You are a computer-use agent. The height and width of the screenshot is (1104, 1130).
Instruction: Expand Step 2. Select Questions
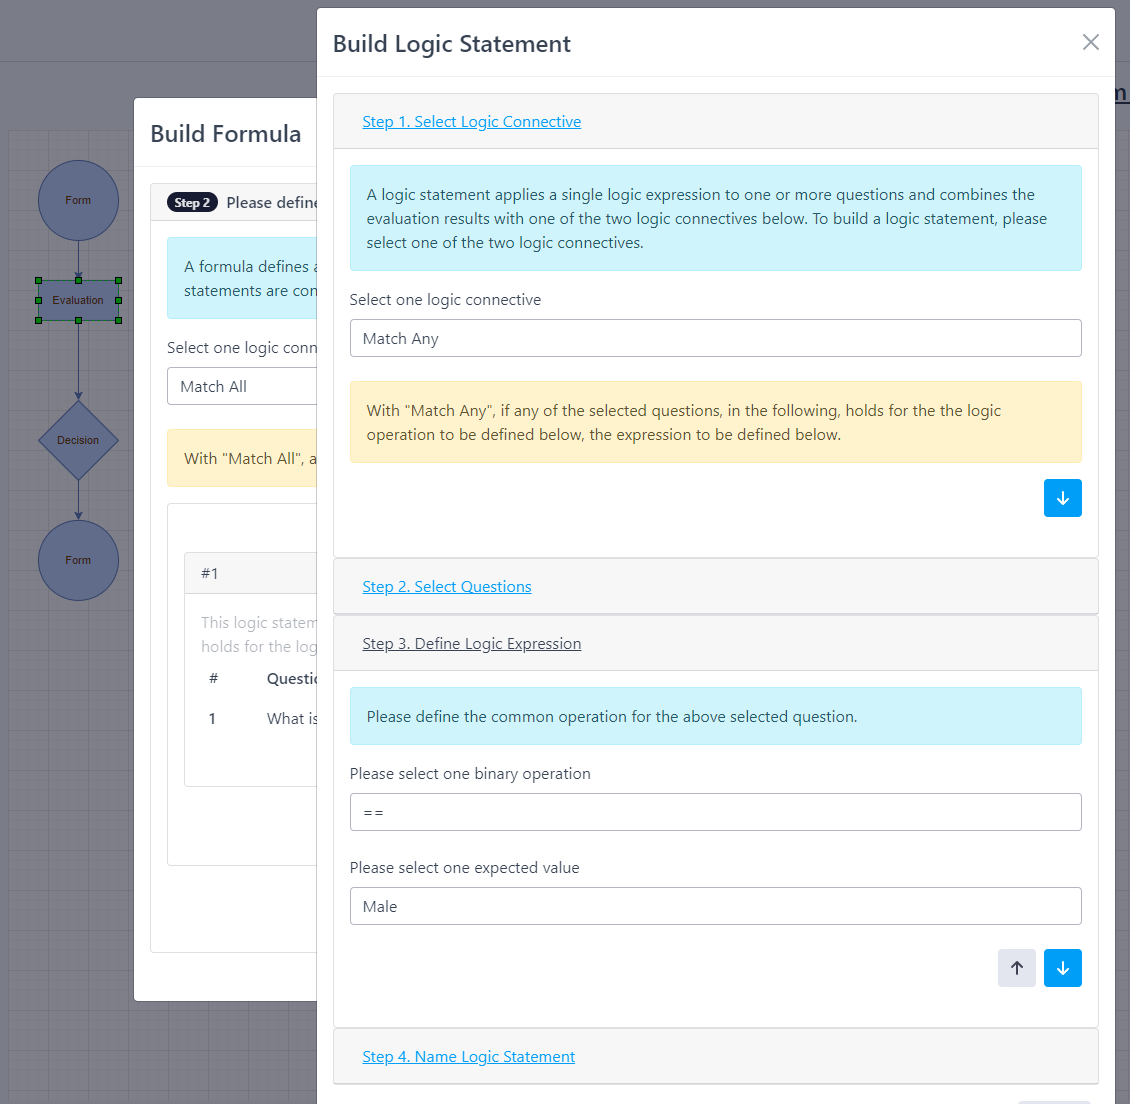click(x=447, y=587)
